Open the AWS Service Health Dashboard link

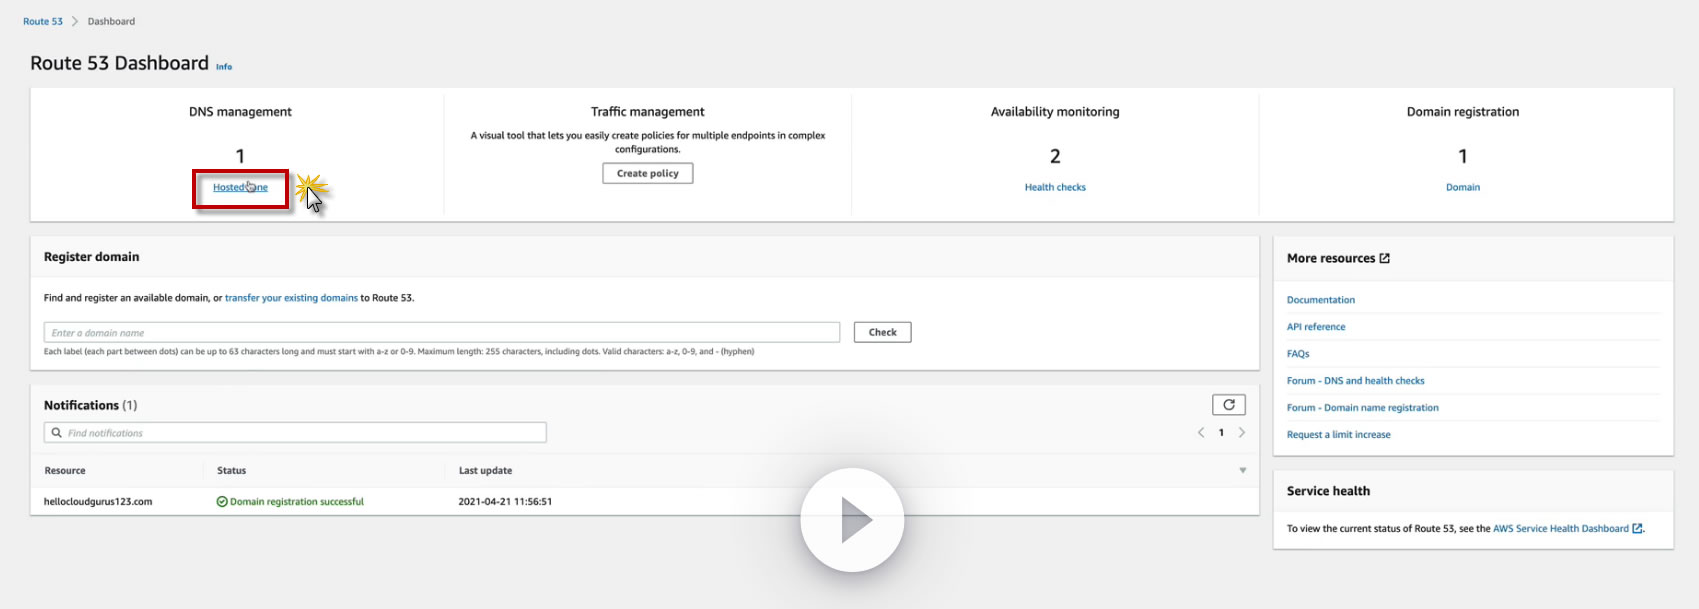(x=1561, y=529)
